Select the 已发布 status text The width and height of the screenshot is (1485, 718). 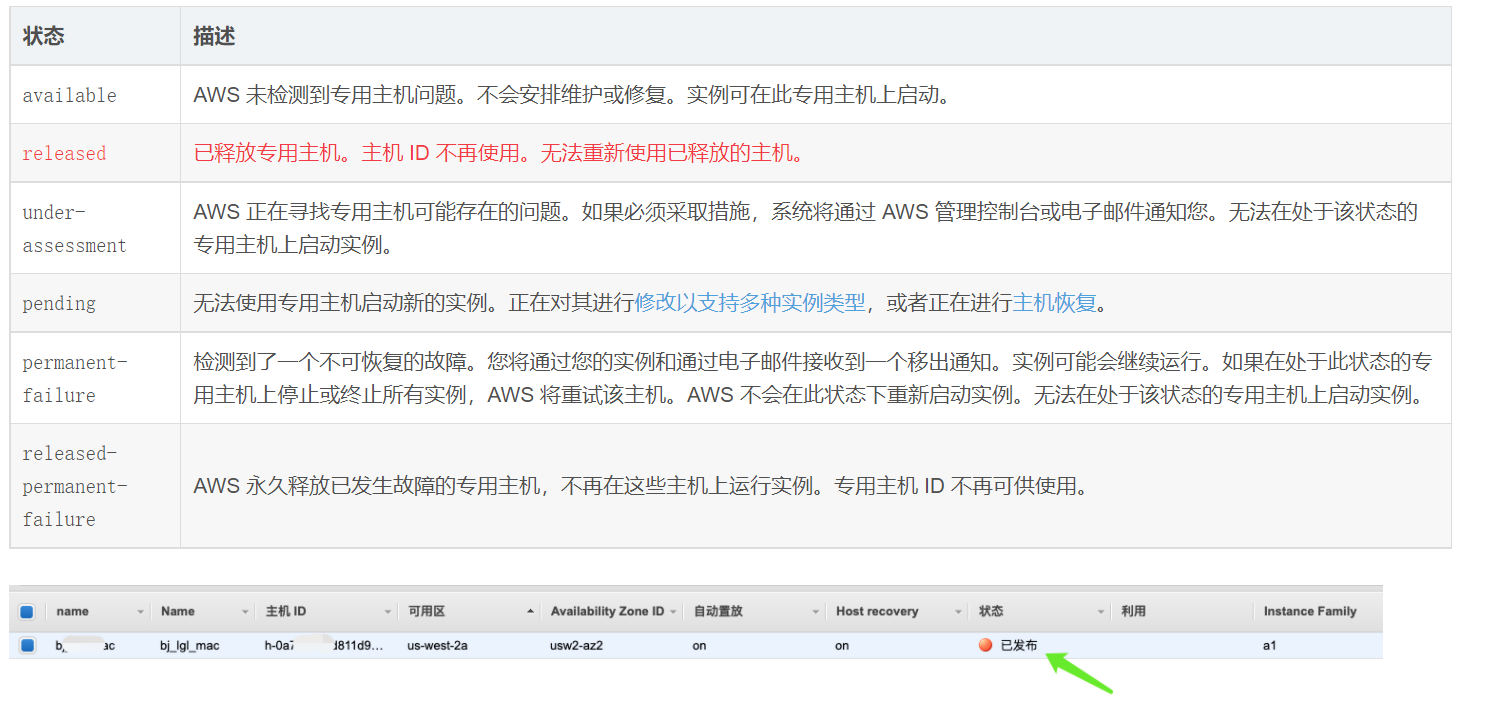(x=1019, y=646)
